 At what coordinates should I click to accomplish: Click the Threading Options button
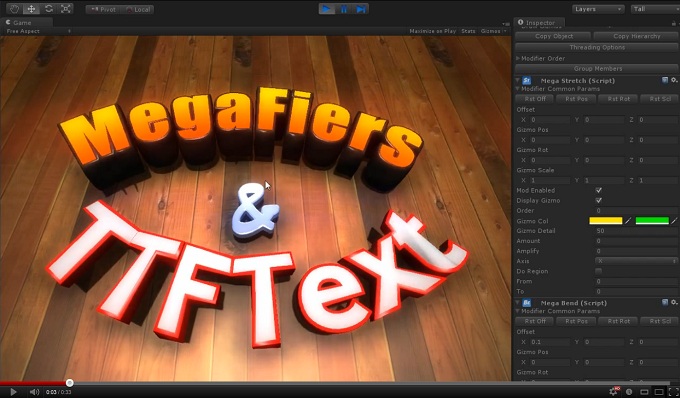tap(597, 48)
